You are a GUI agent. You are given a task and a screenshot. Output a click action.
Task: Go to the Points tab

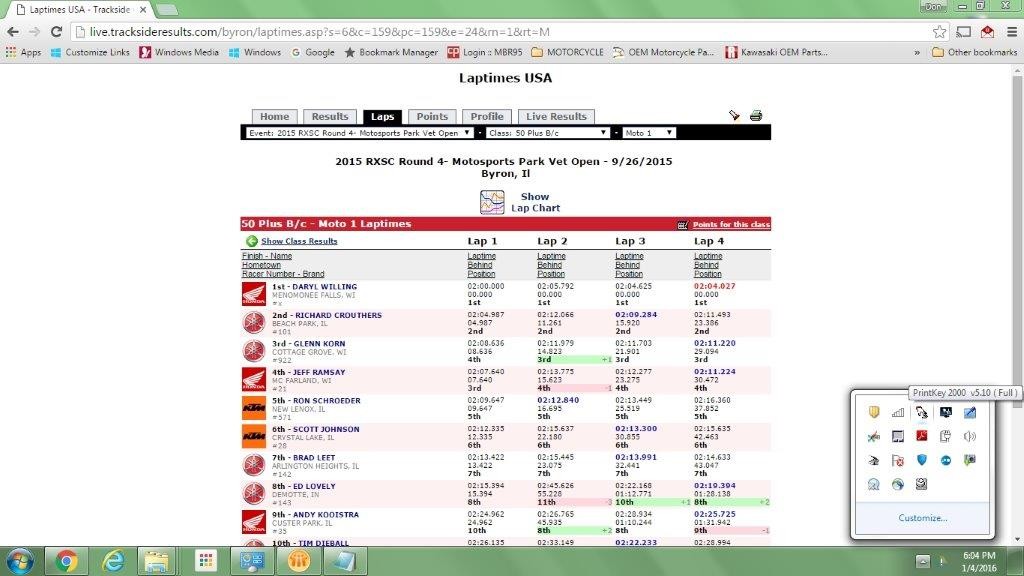(x=432, y=117)
